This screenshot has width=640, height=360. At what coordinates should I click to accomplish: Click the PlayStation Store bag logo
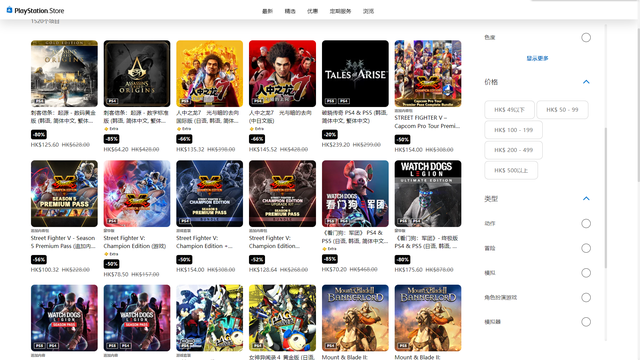9,10
